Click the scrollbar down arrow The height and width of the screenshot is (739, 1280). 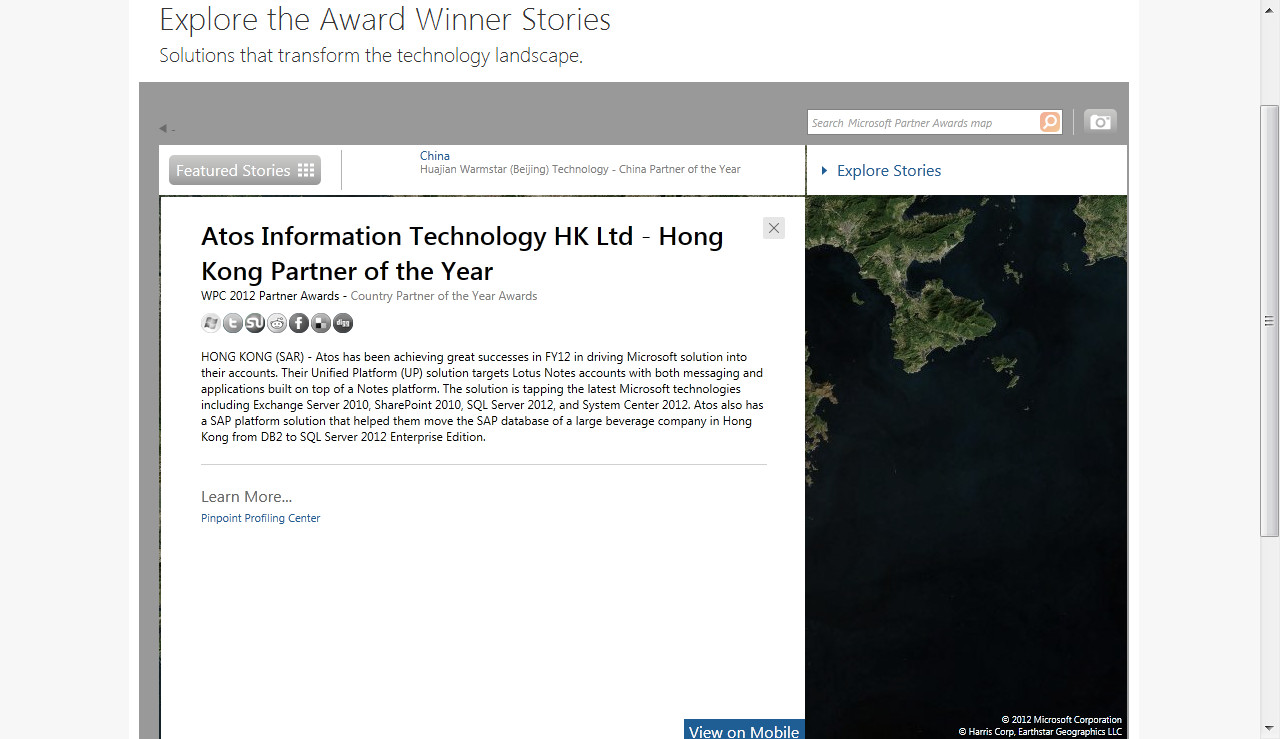pyautogui.click(x=1270, y=729)
